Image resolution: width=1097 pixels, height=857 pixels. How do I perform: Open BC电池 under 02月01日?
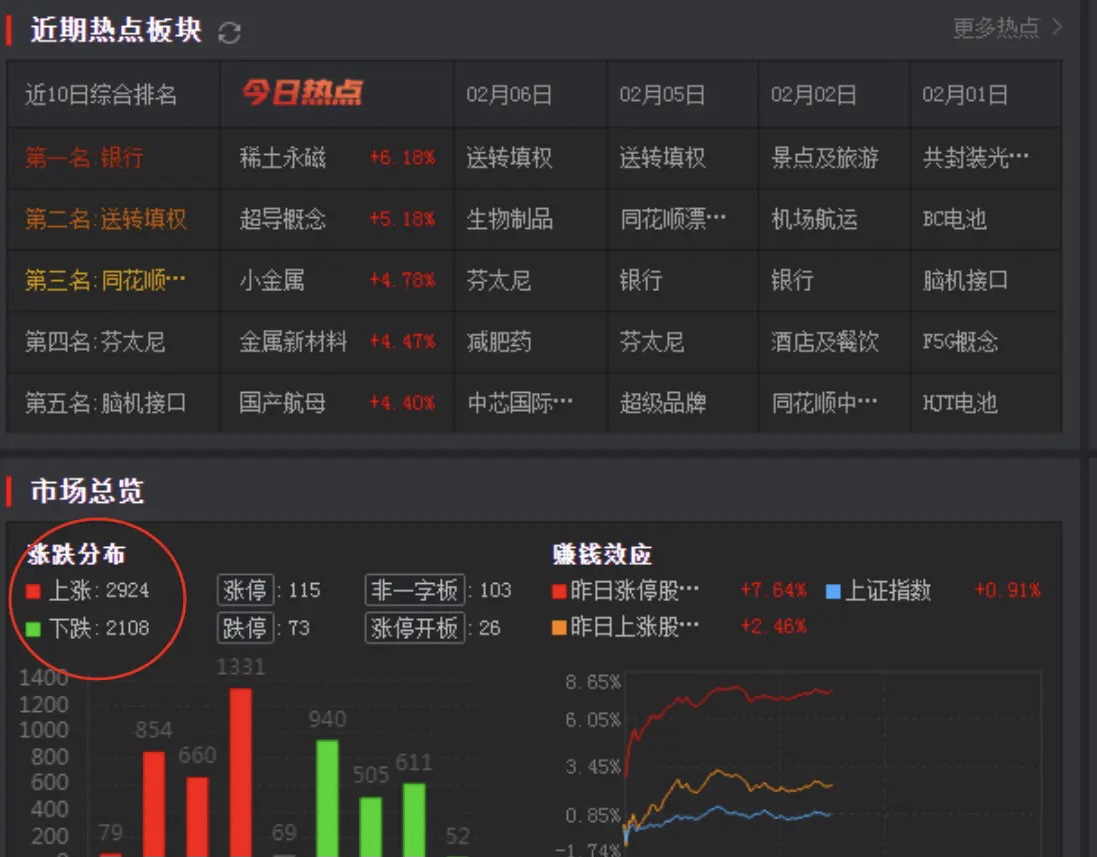click(954, 219)
